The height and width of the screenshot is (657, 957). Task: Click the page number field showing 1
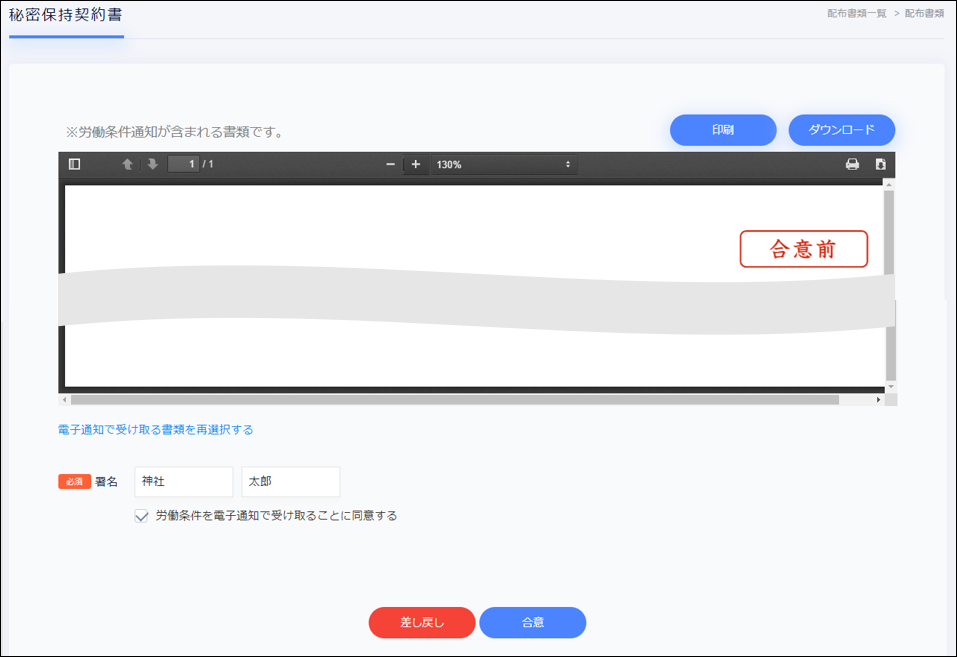point(183,164)
